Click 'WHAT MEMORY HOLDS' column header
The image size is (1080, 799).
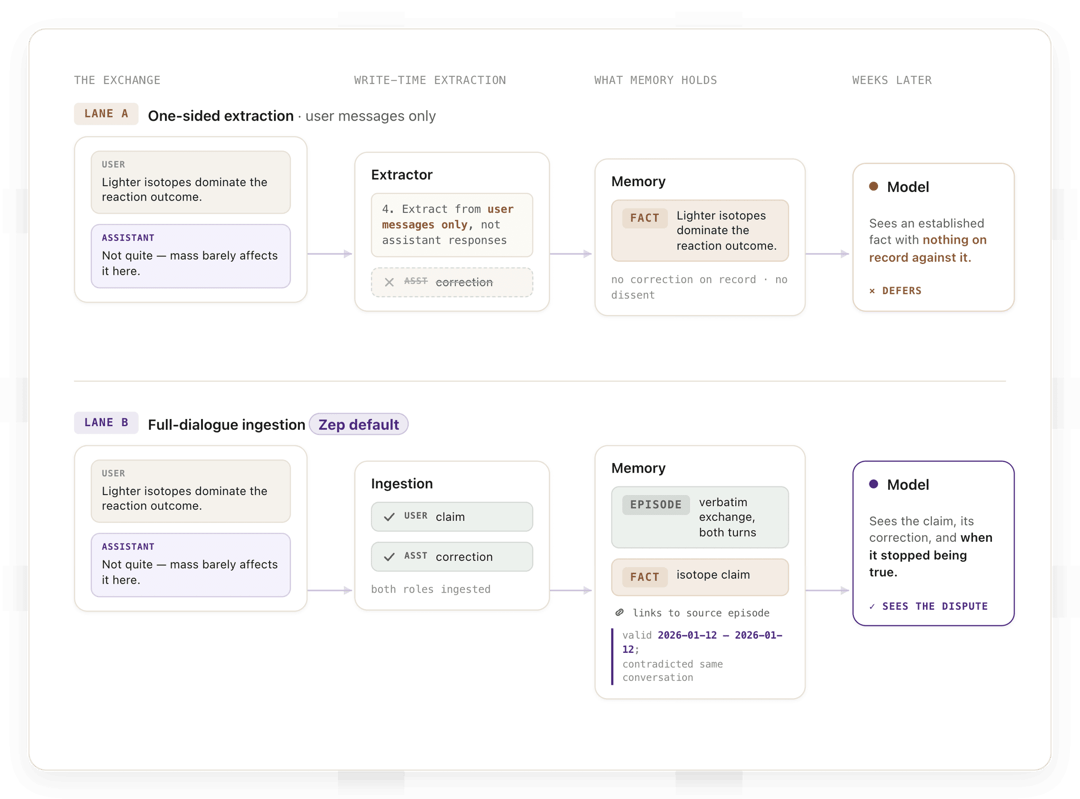click(x=656, y=80)
